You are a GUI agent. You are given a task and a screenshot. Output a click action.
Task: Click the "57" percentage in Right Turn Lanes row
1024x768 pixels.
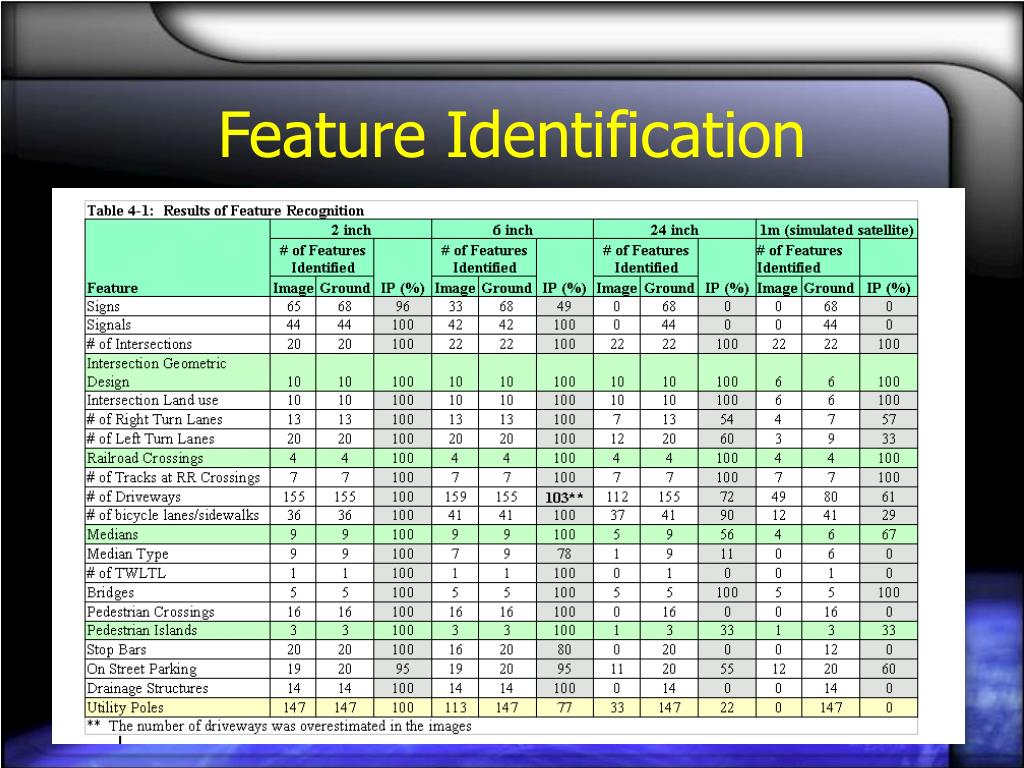889,419
